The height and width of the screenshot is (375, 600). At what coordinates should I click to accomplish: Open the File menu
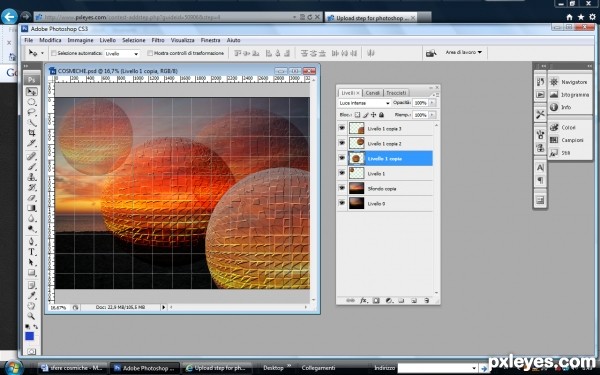[29, 40]
